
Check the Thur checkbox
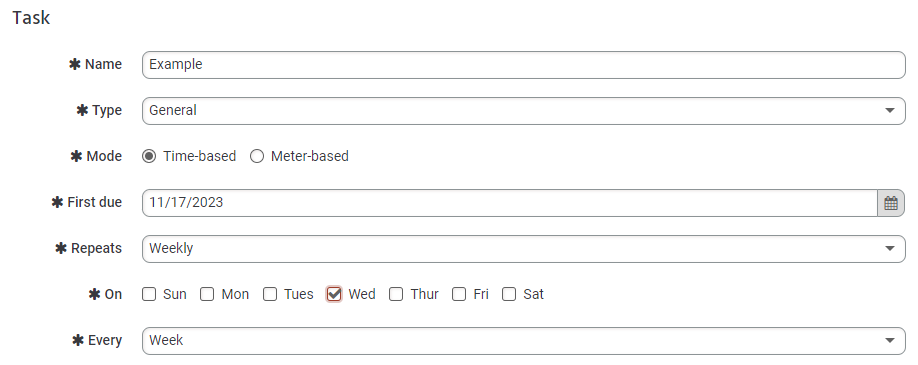coord(396,294)
